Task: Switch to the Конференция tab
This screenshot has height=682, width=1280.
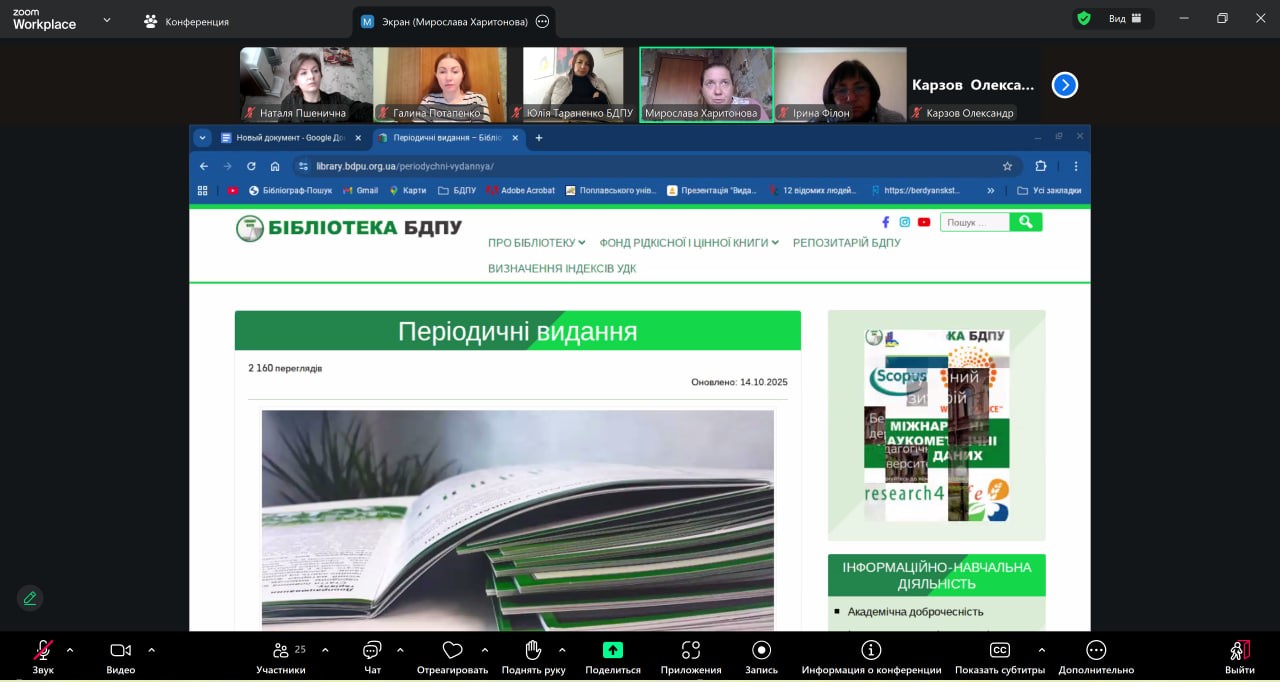Action: pos(186,21)
